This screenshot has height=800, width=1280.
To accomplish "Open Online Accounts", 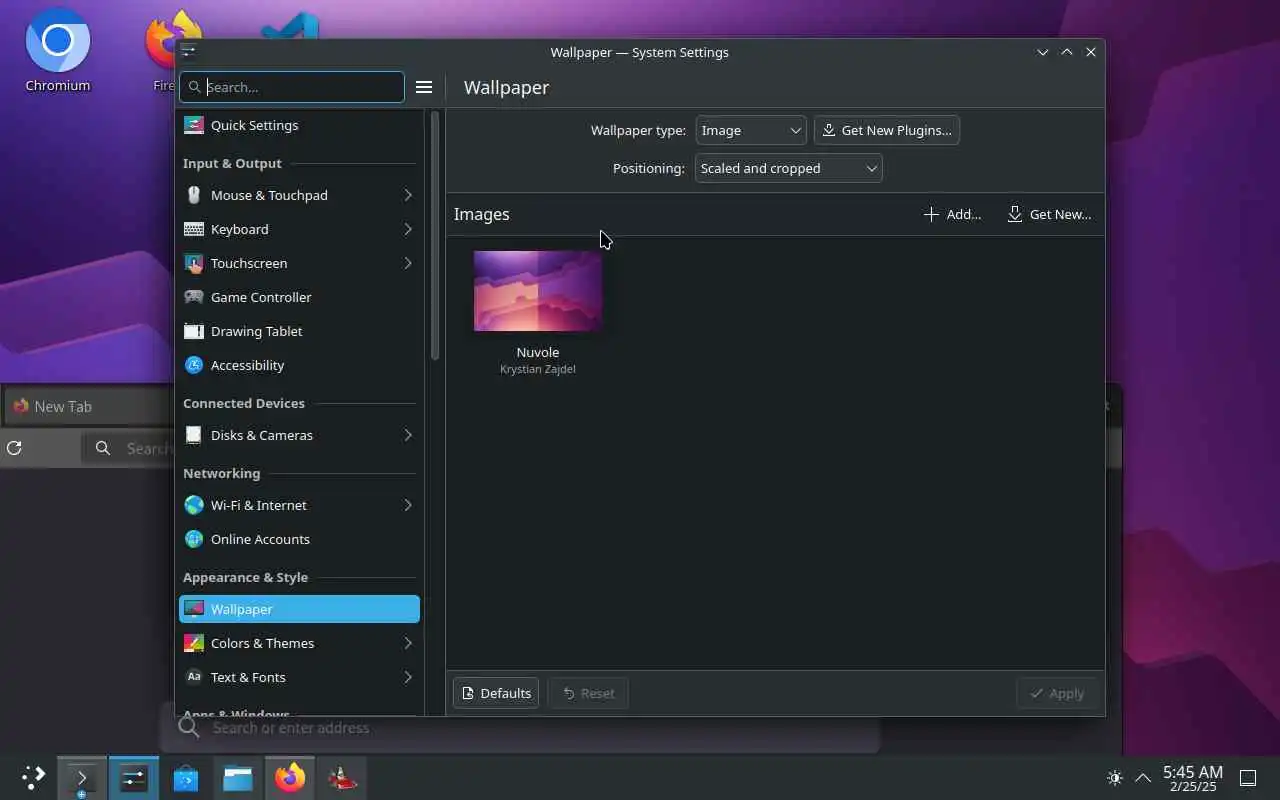I will point(299,539).
